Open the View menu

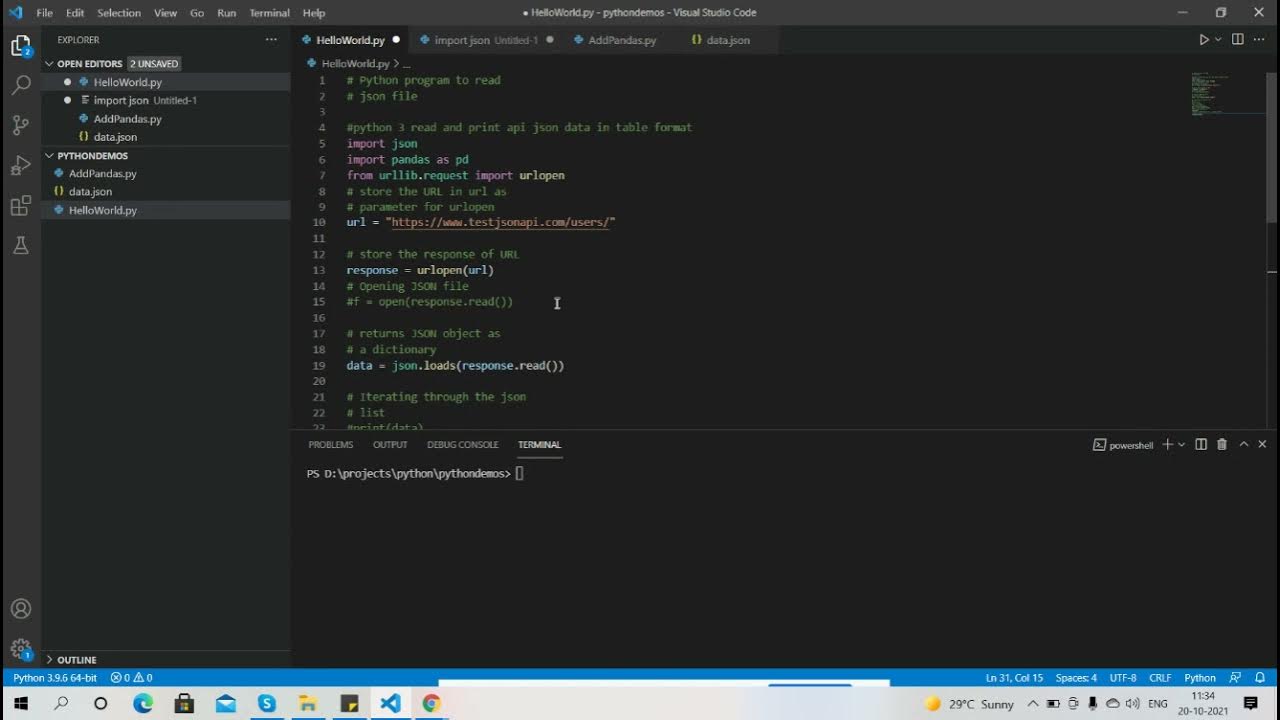[166, 13]
